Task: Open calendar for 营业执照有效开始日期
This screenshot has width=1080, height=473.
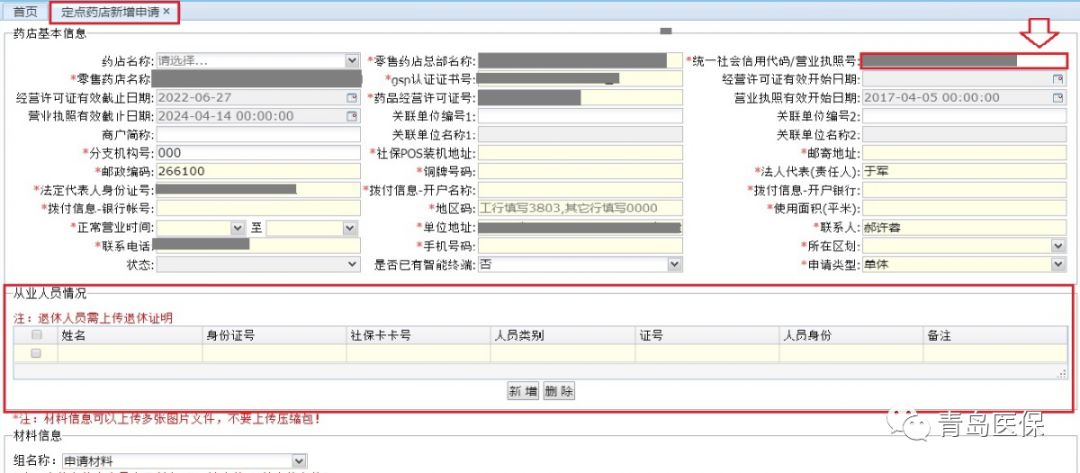Action: pos(1057,98)
